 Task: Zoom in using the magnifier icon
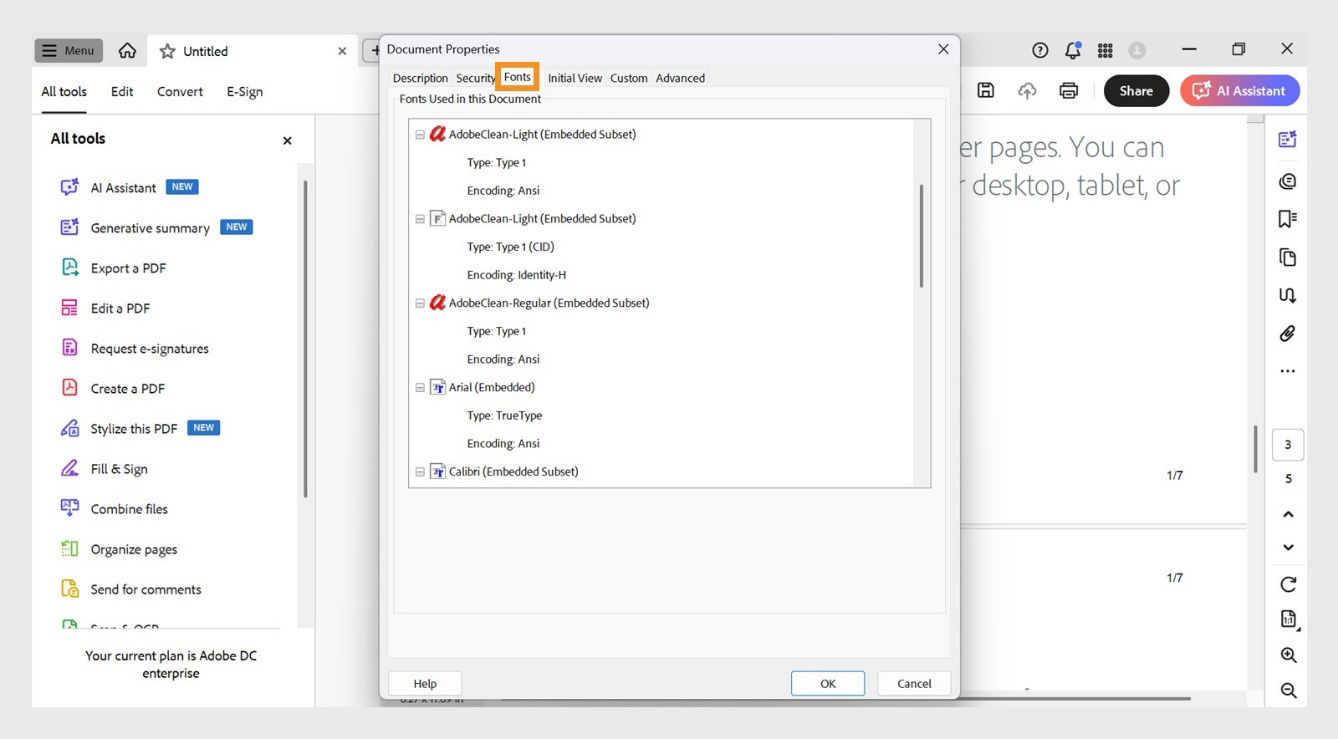(1288, 654)
